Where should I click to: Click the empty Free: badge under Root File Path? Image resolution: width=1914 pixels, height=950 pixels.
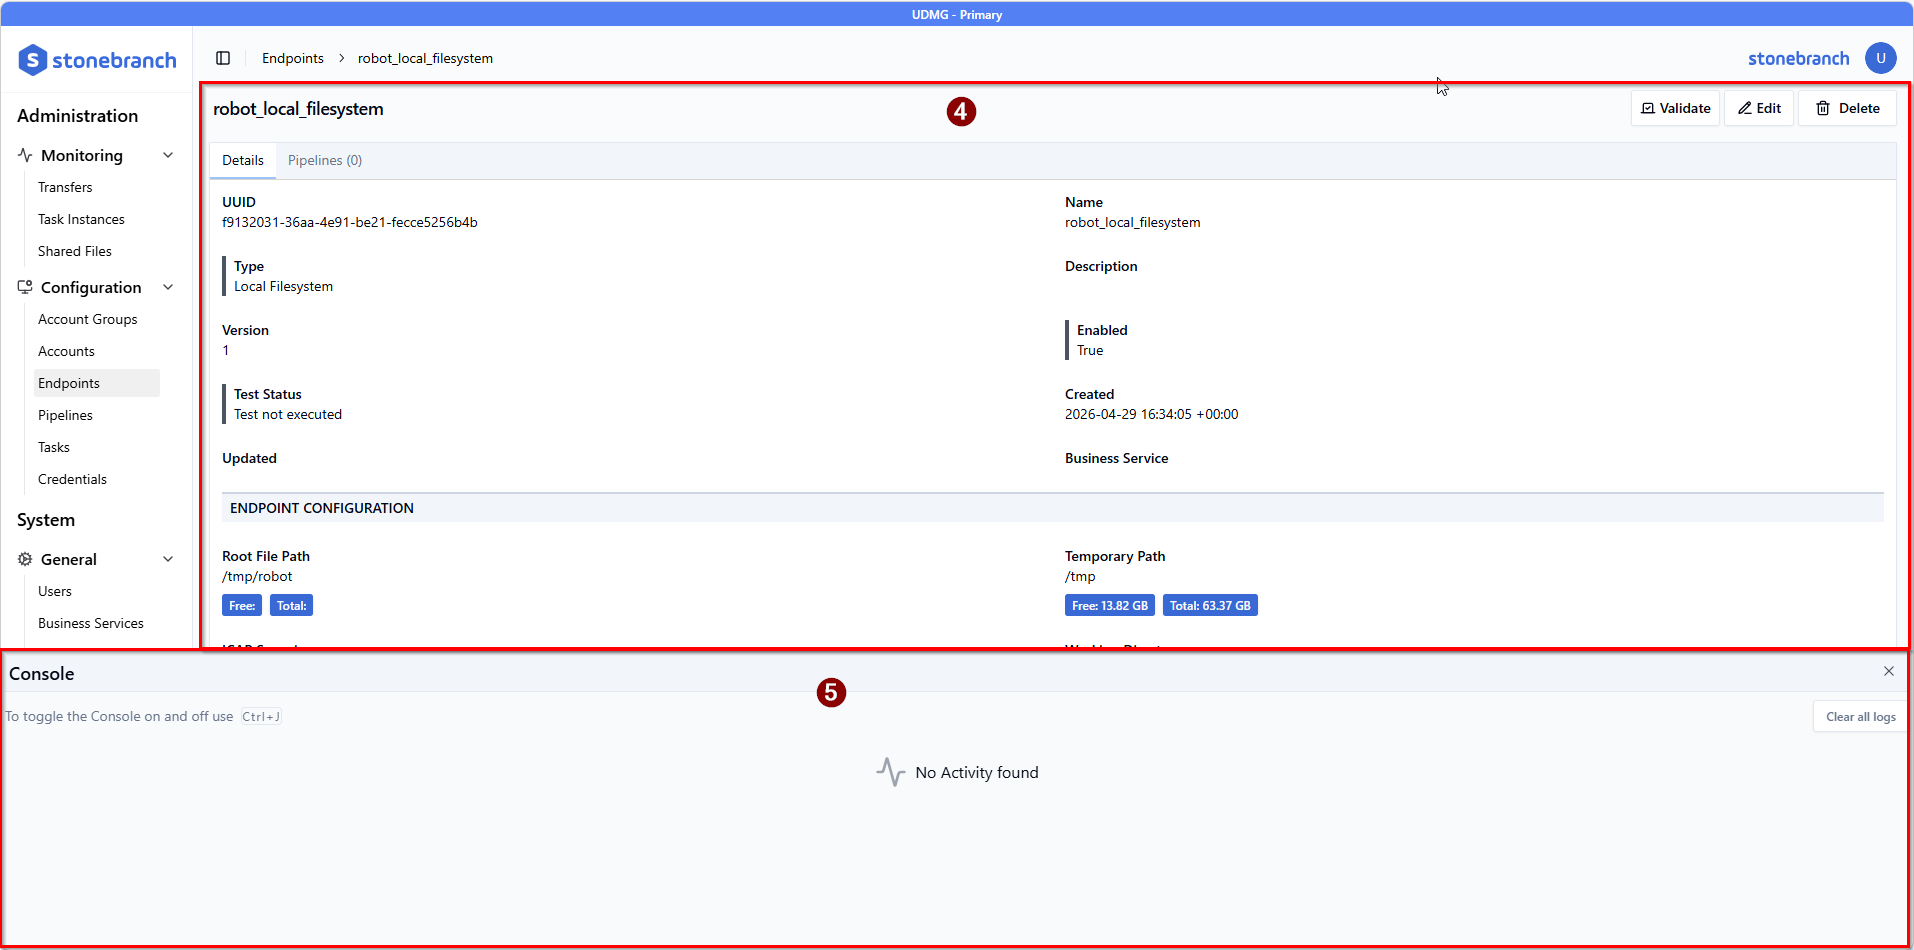242,605
